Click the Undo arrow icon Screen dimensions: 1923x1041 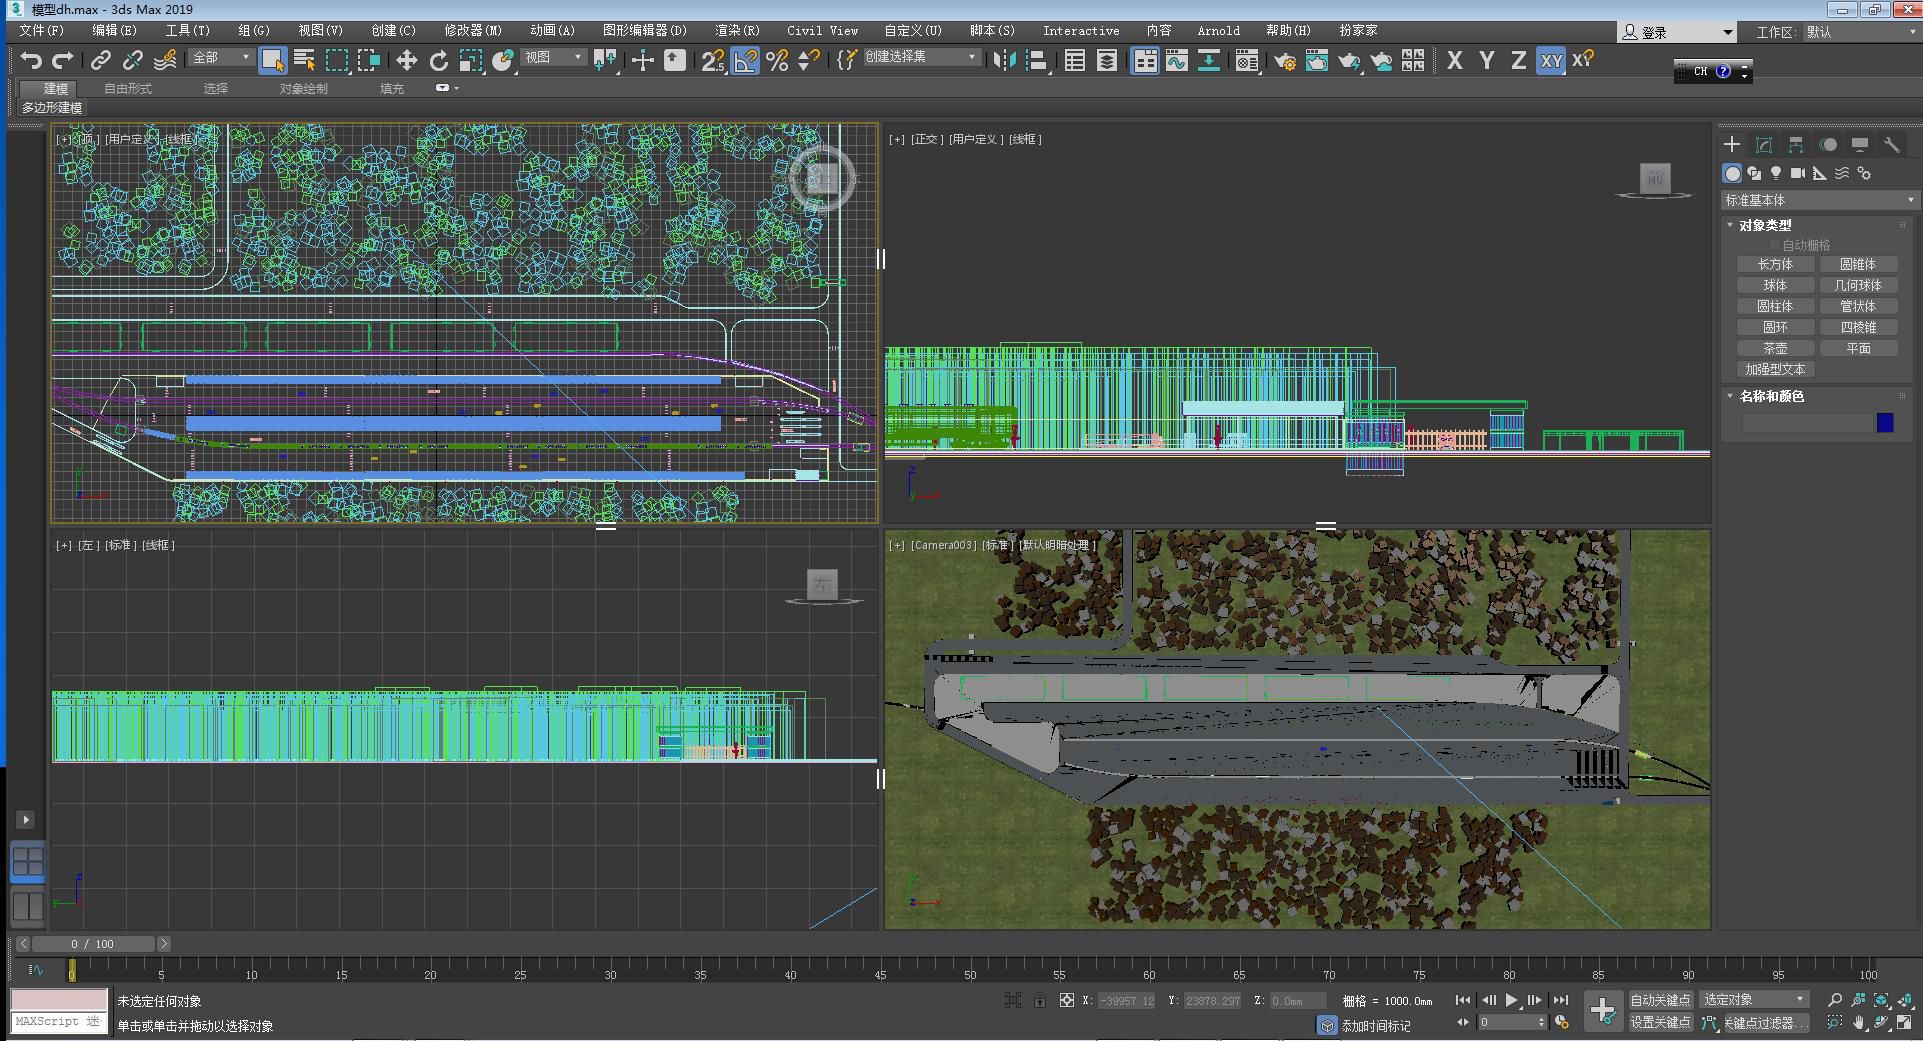[x=31, y=61]
